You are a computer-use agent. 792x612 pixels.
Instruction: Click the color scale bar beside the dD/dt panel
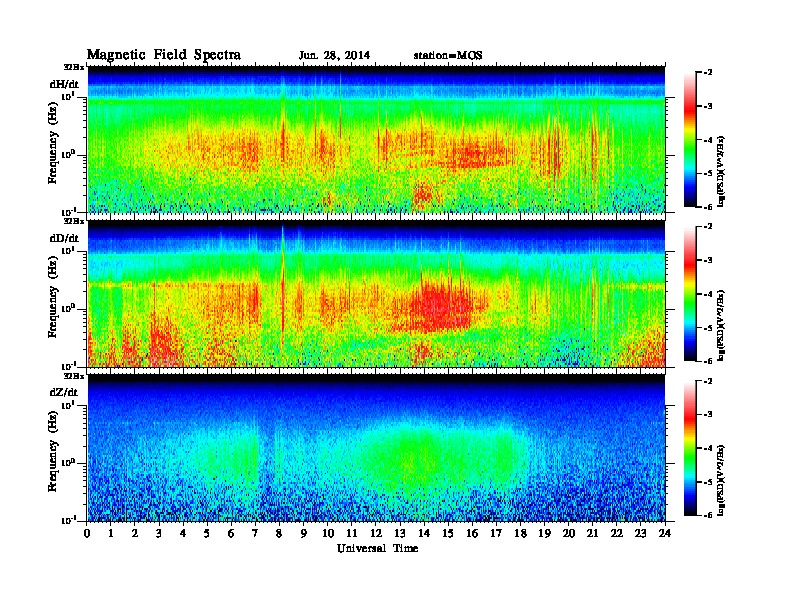click(689, 294)
